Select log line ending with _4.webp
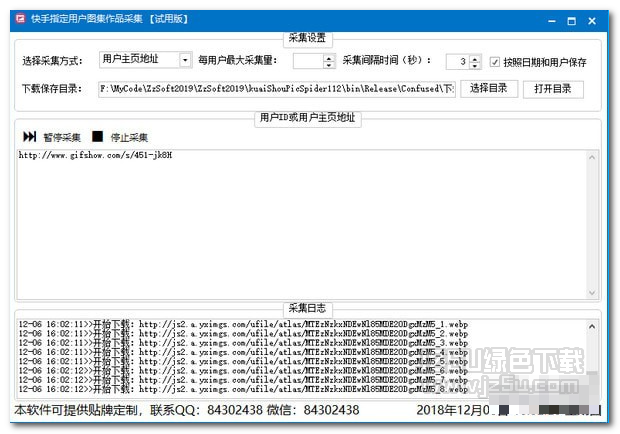This screenshot has width=620, height=434. 243,352
